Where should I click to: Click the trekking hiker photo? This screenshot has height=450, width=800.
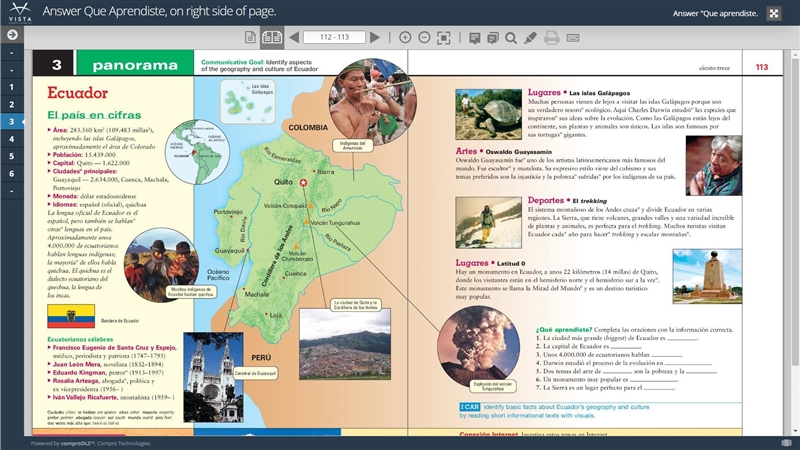pos(488,223)
